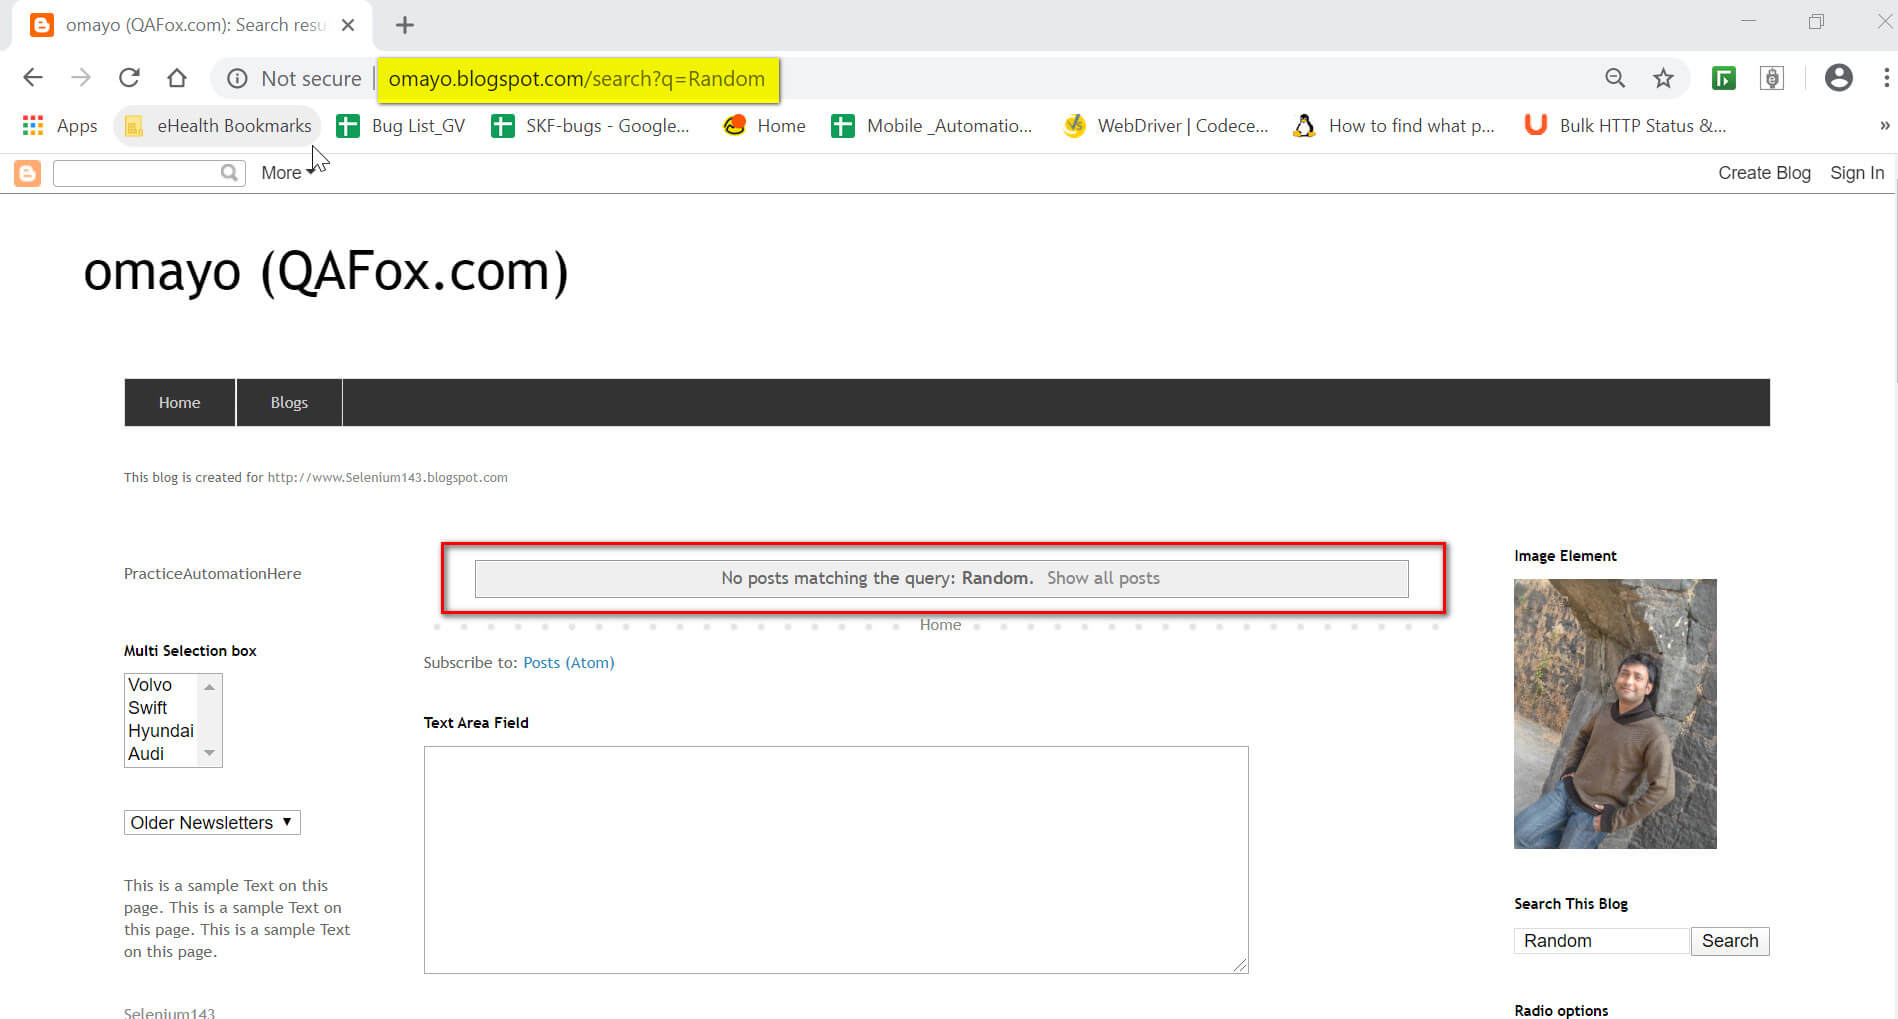This screenshot has height=1019, width=1898.
Task: Click the multi selection box scroll-up arrow
Action: click(209, 686)
